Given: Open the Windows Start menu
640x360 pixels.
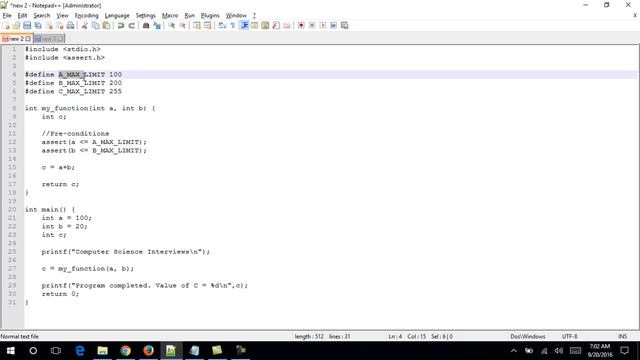Looking at the screenshot, I should click(x=11, y=351).
